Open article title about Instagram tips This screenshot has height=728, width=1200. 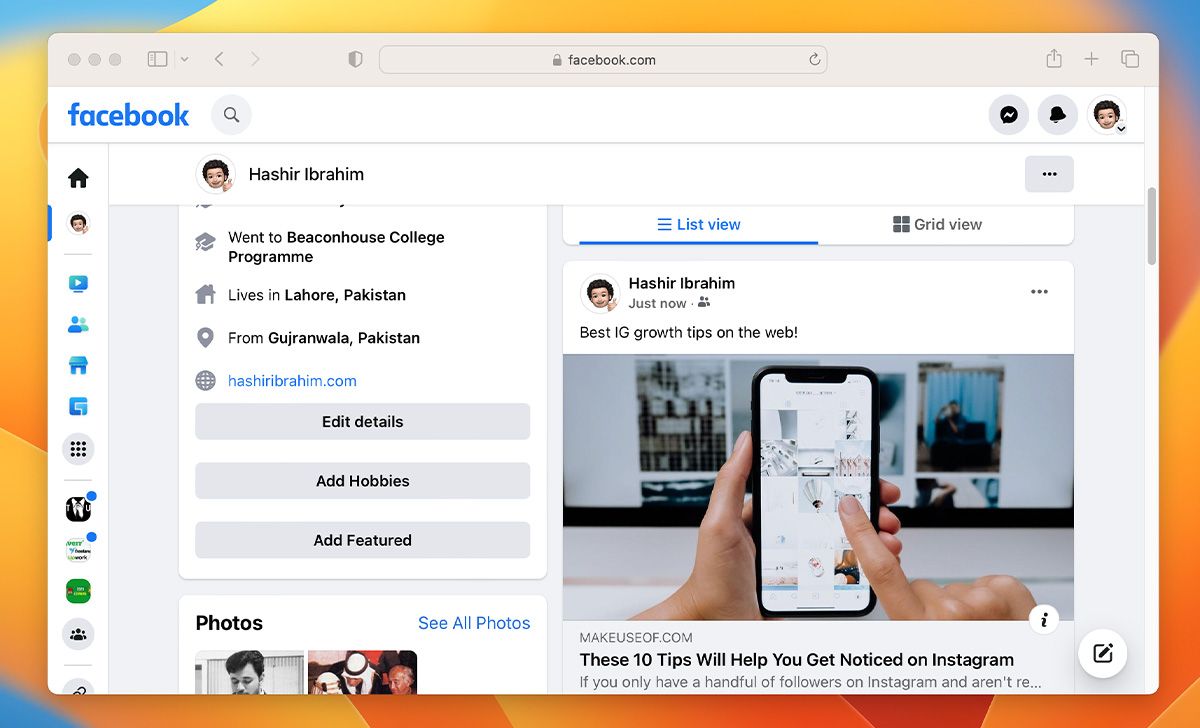coord(796,660)
